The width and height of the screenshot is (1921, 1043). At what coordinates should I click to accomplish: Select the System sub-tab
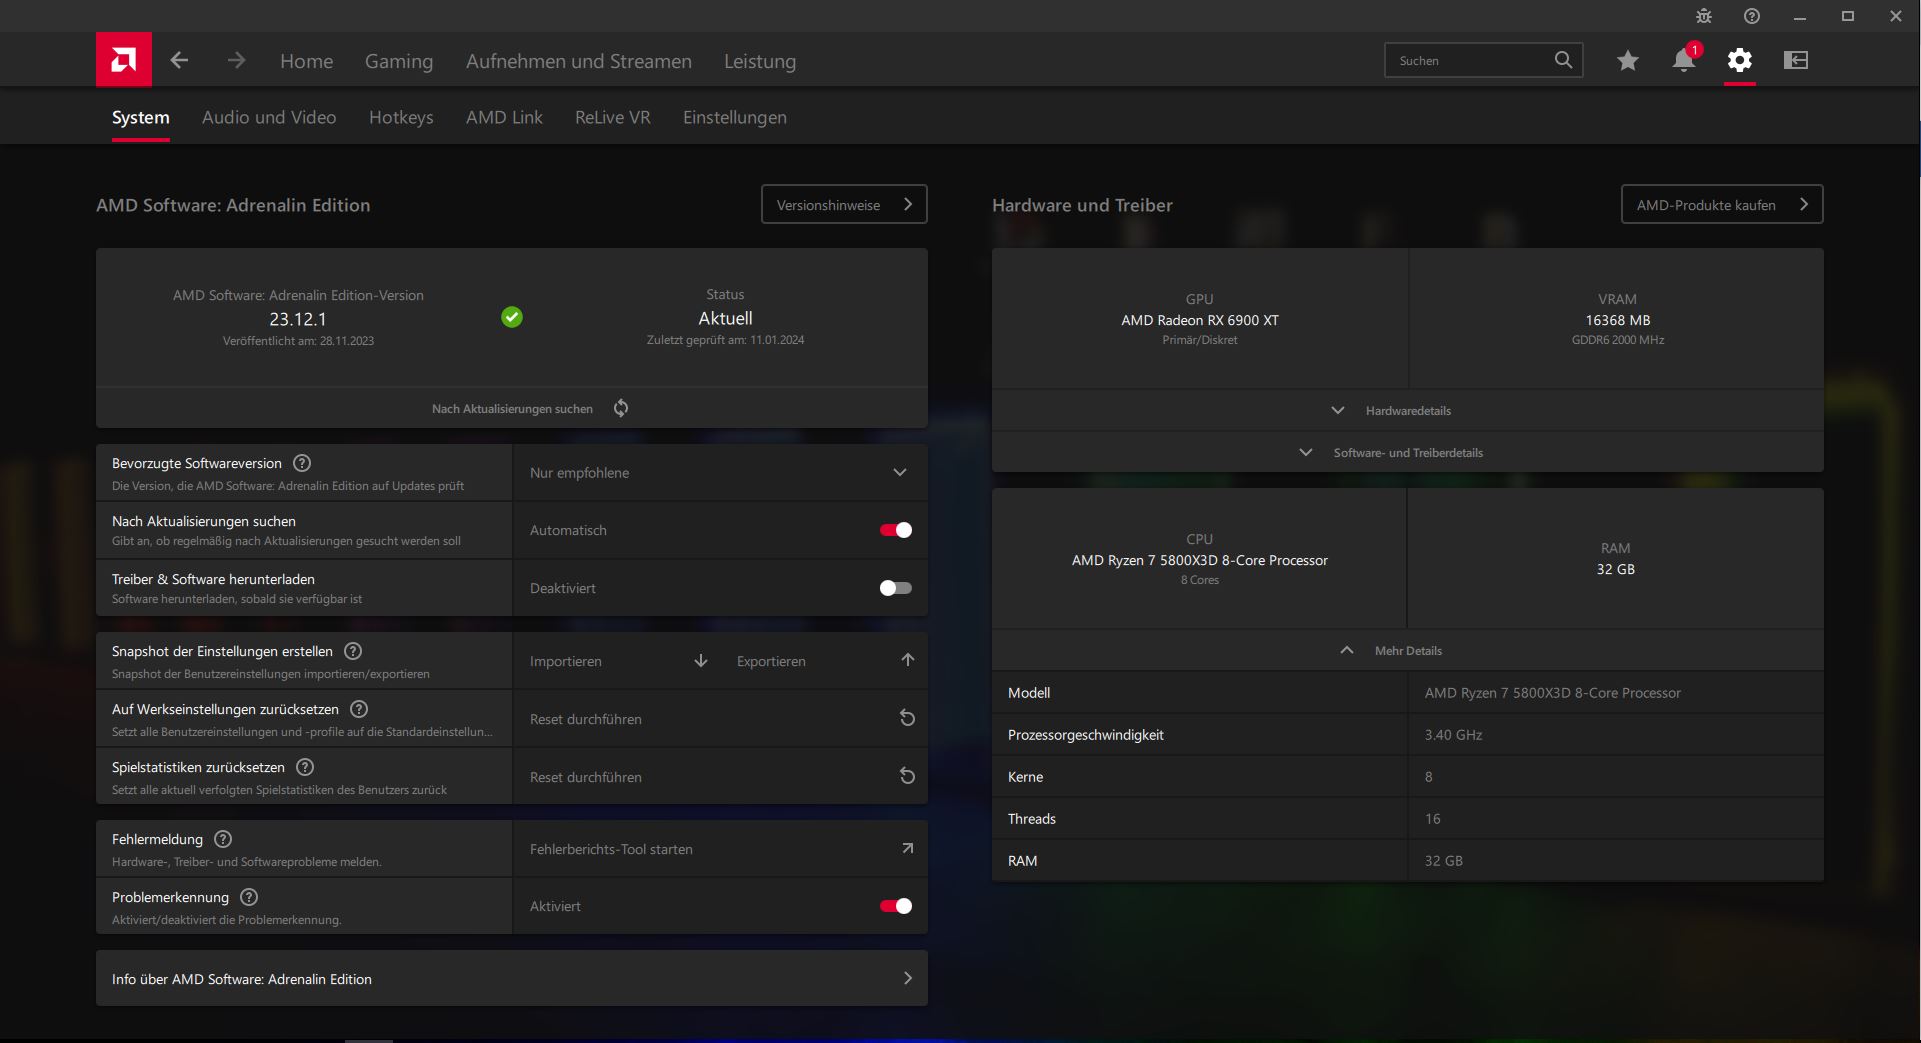tap(141, 117)
